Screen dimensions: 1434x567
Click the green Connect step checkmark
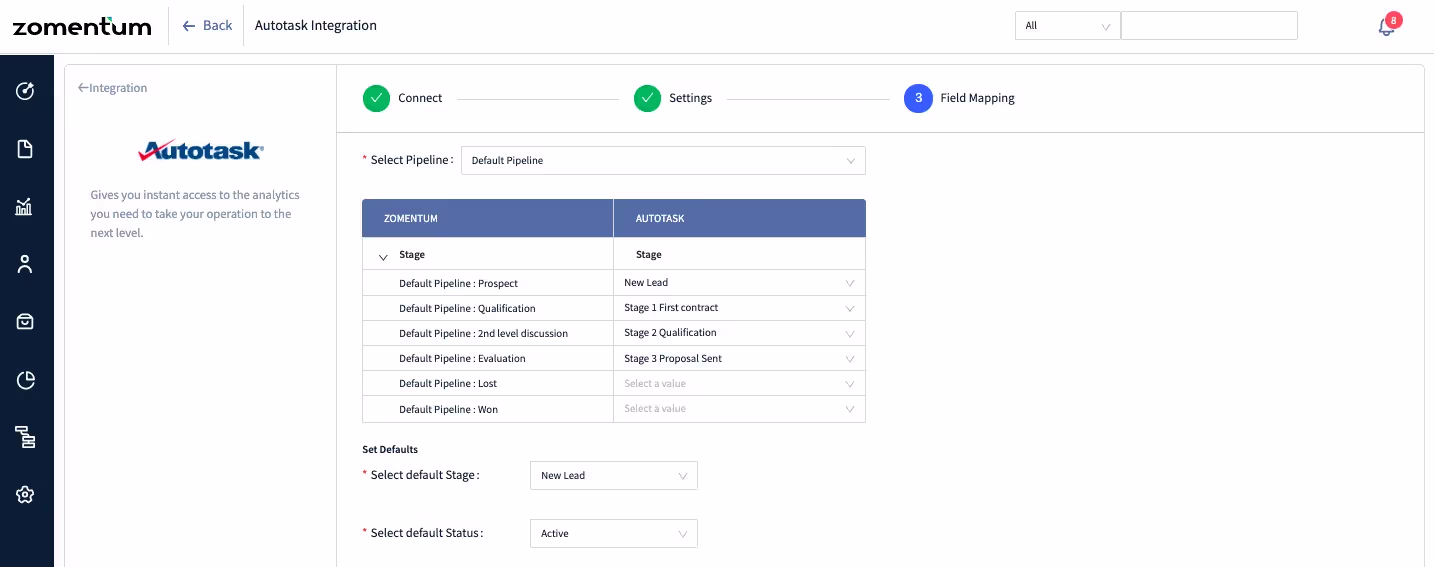point(376,98)
